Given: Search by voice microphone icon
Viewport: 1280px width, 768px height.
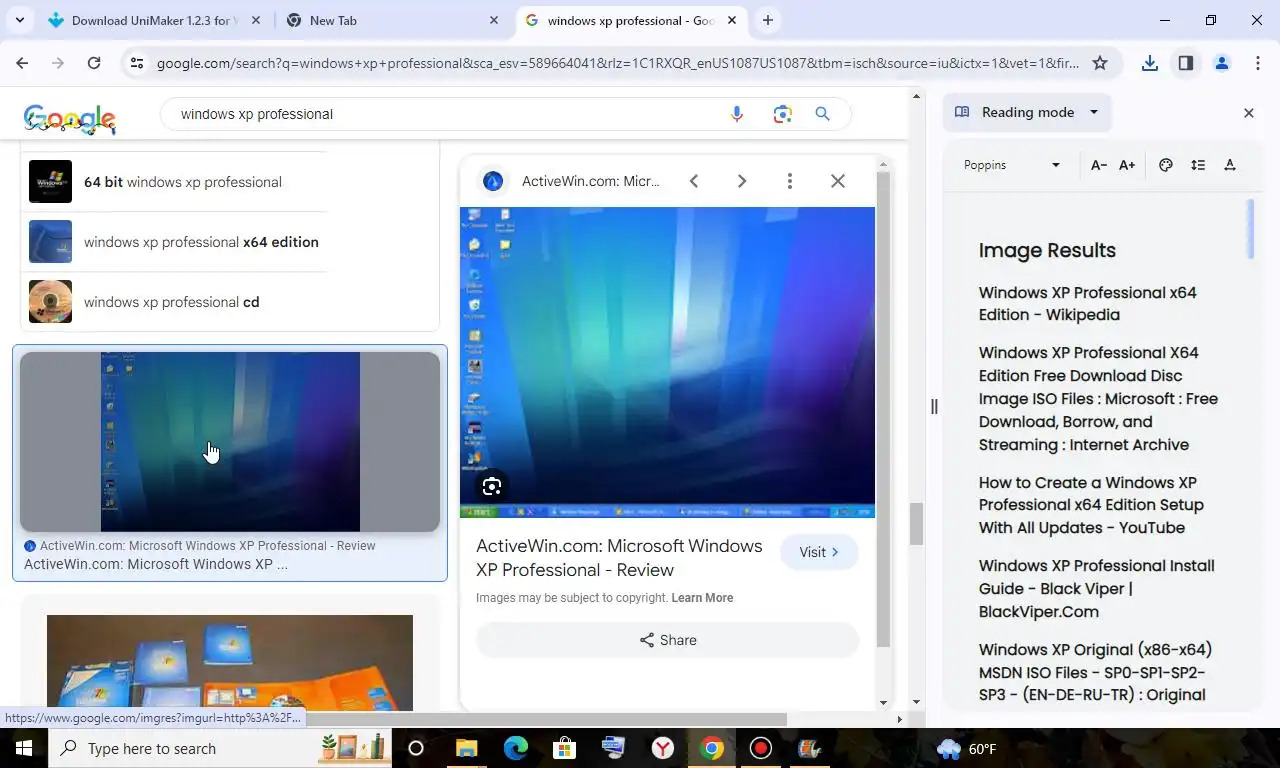Looking at the screenshot, I should click(x=737, y=114).
